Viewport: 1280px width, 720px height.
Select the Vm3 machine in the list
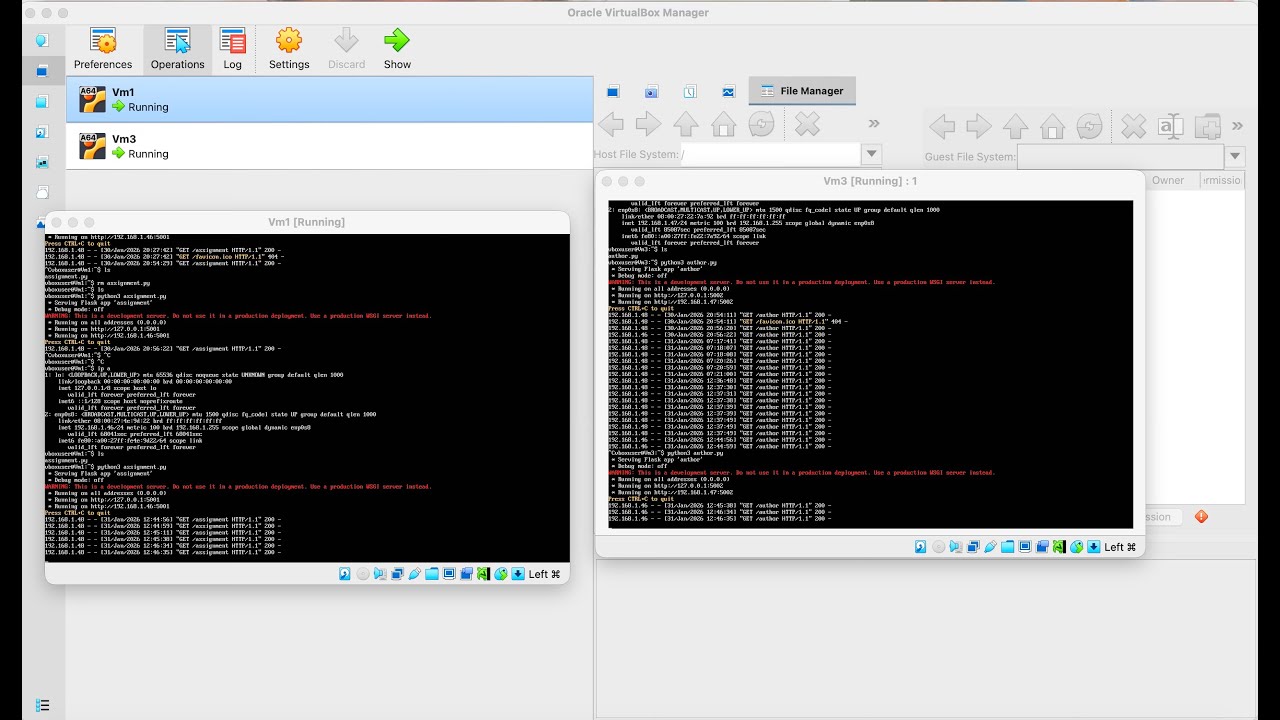tap(330, 146)
